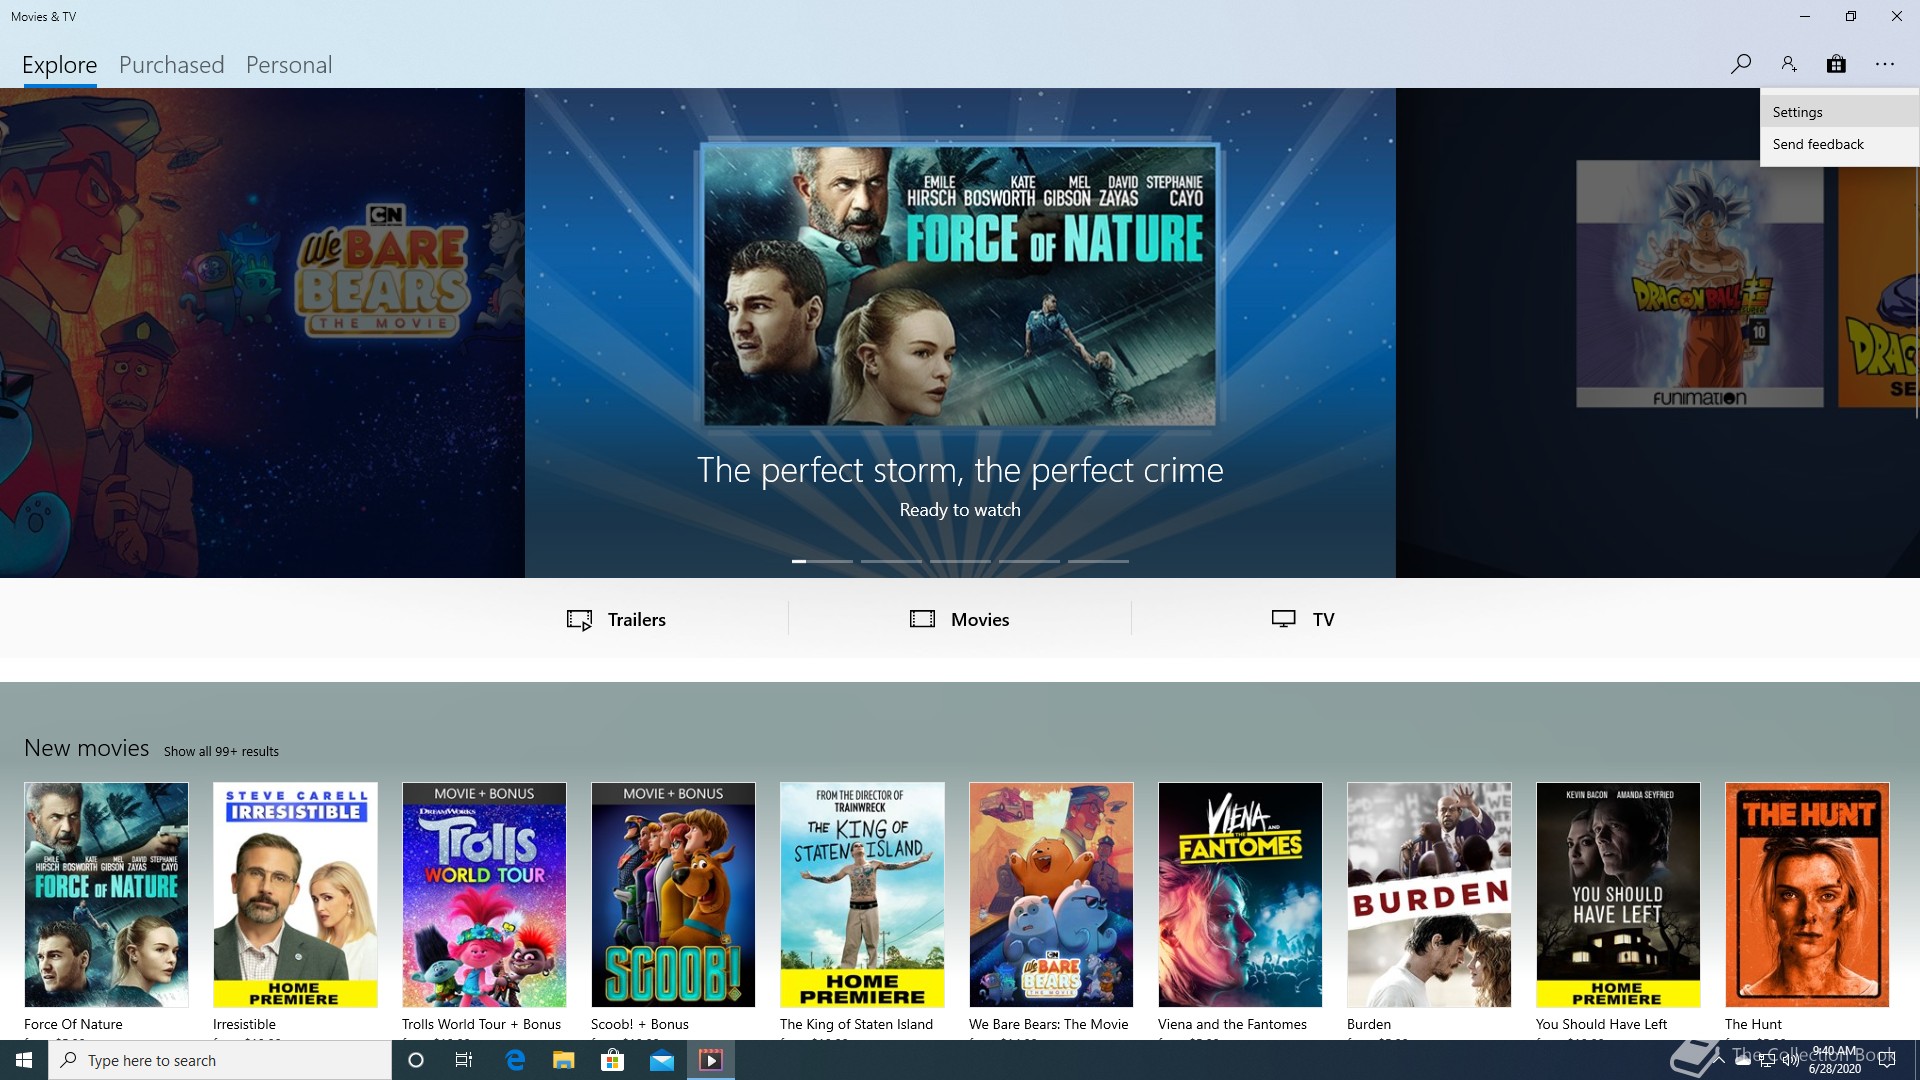The image size is (1920, 1080).
Task: Jump to third carousel page indicator
Action: [x=960, y=561]
